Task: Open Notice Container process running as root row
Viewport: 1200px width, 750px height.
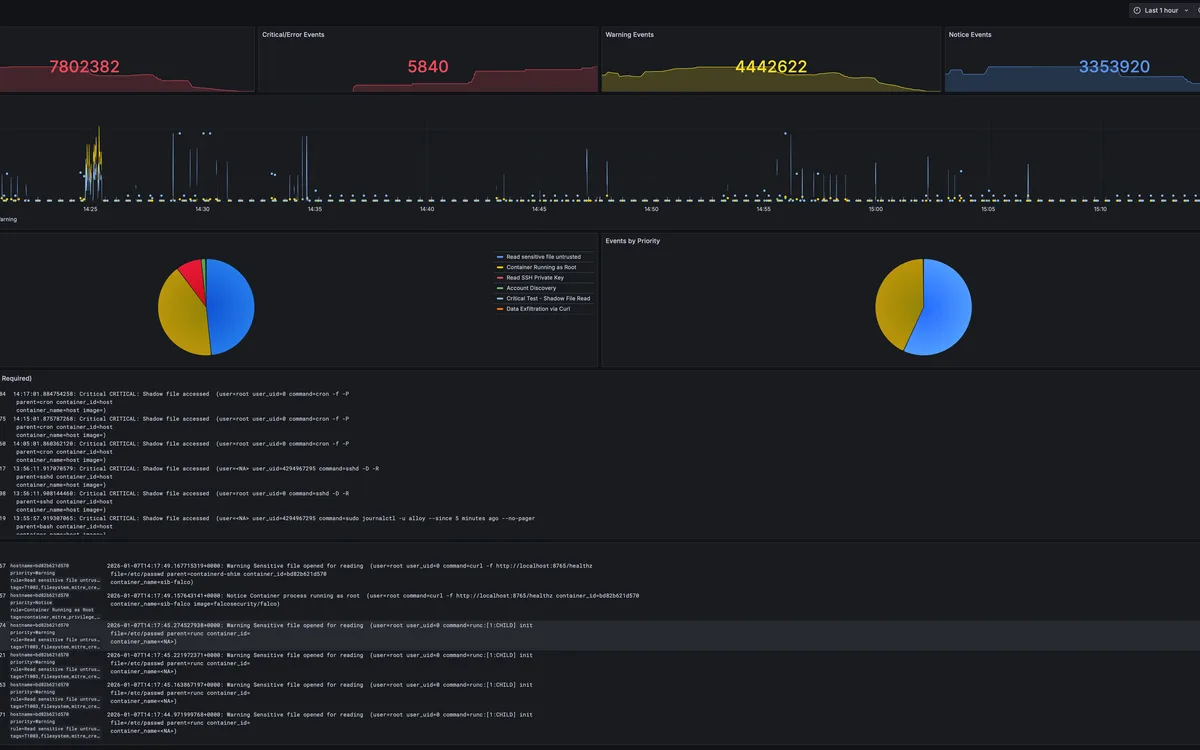Action: pos(600,606)
